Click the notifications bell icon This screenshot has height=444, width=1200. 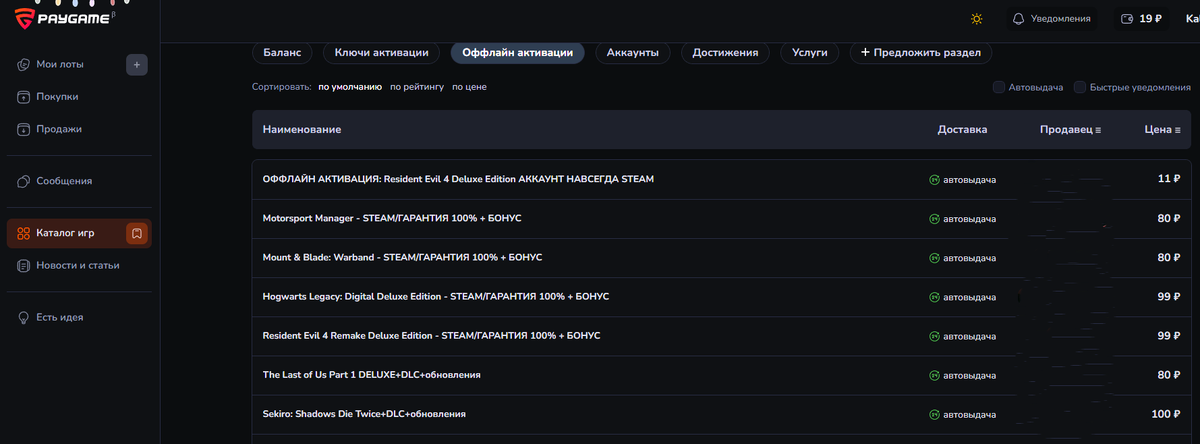pyautogui.click(x=1019, y=19)
